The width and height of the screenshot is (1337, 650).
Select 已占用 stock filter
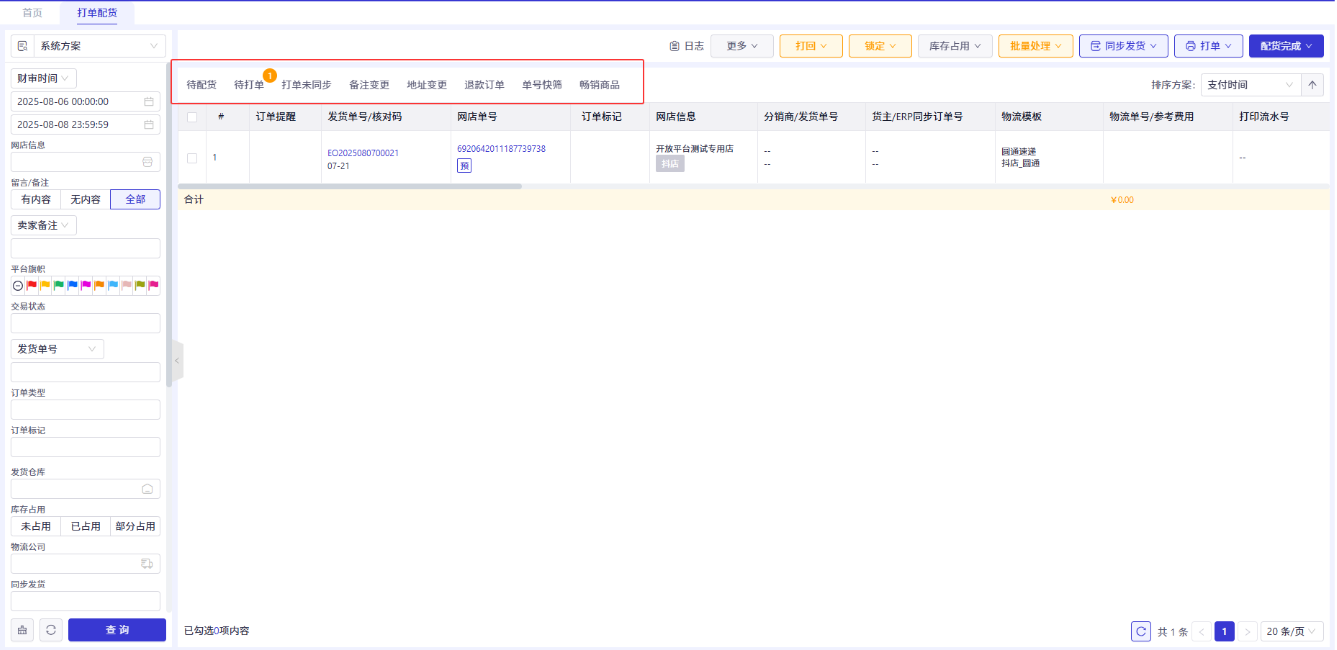click(85, 527)
